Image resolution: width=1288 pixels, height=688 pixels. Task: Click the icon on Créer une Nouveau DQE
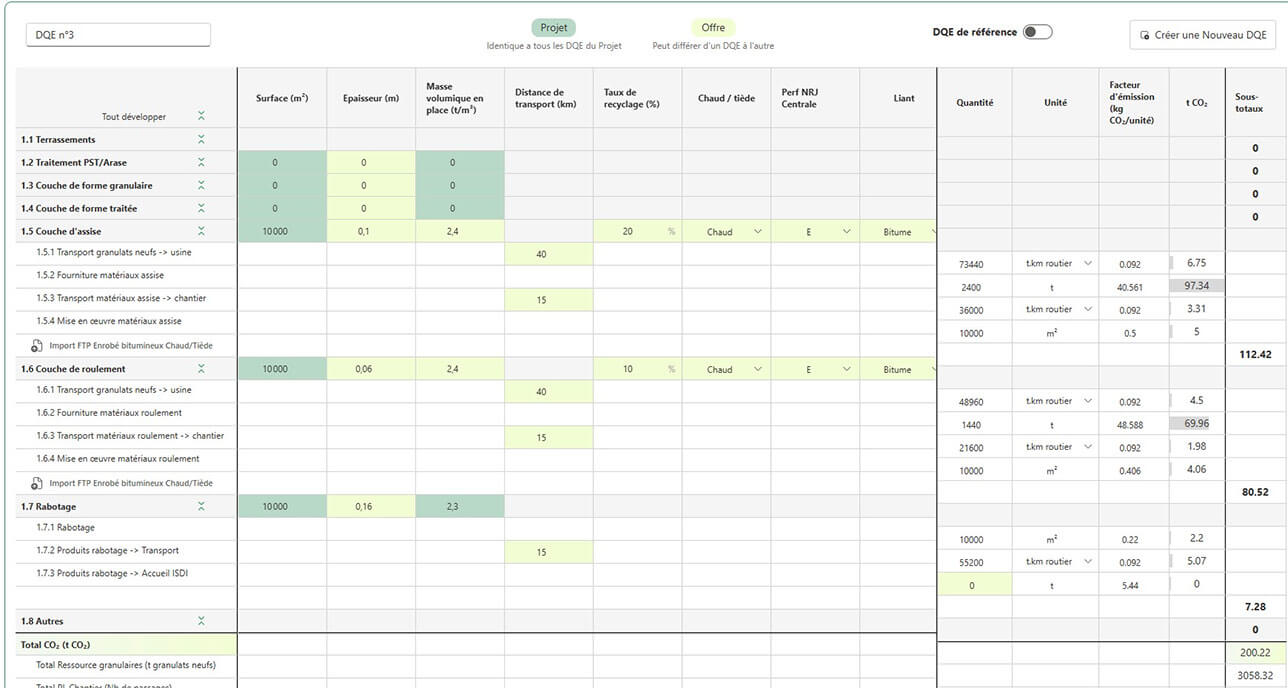click(x=1145, y=35)
